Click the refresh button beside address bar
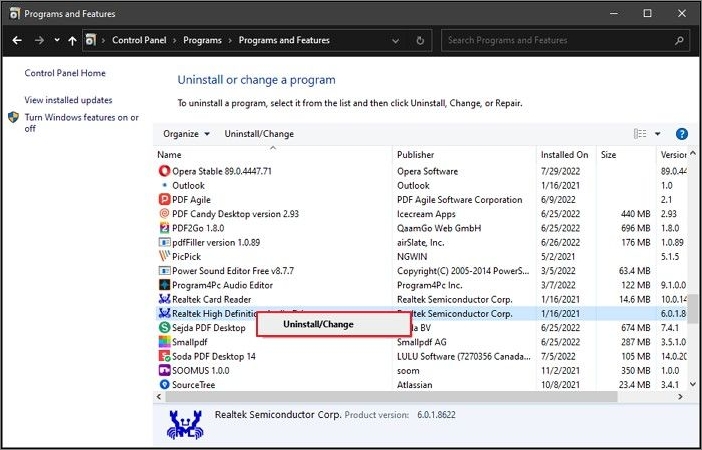 421,41
